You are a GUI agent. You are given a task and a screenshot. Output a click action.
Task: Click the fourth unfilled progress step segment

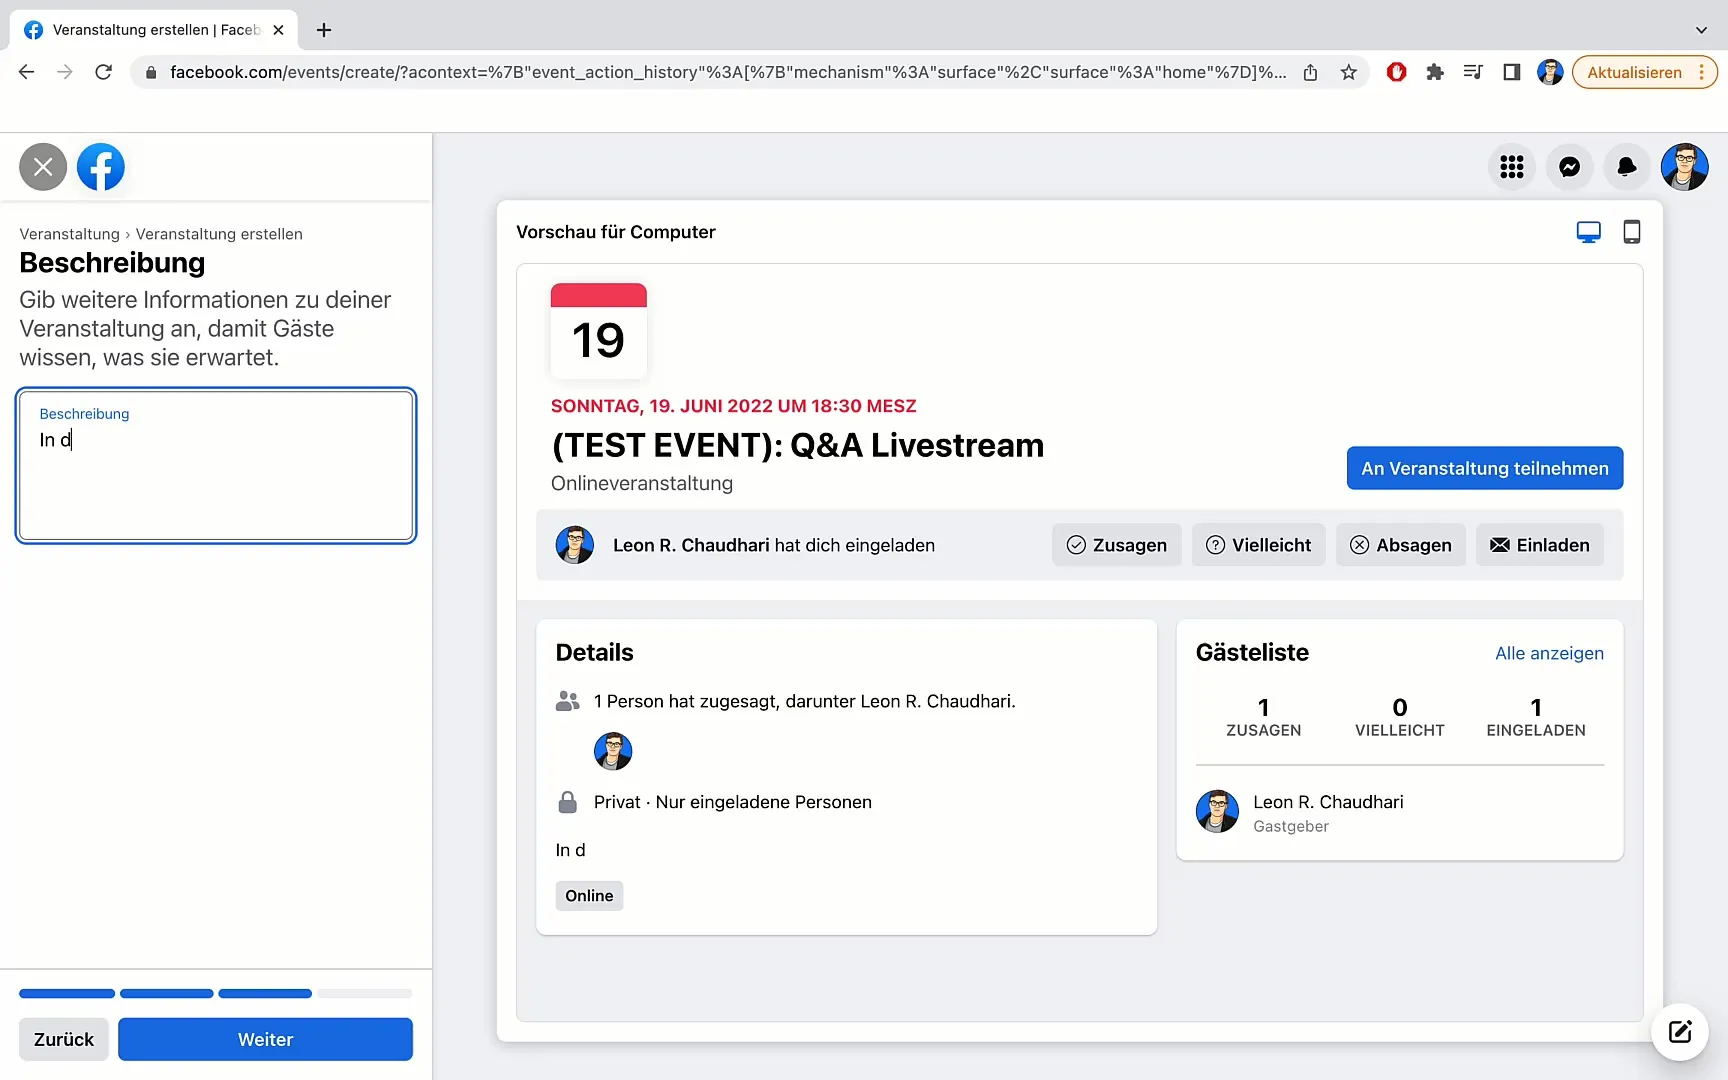tap(364, 994)
